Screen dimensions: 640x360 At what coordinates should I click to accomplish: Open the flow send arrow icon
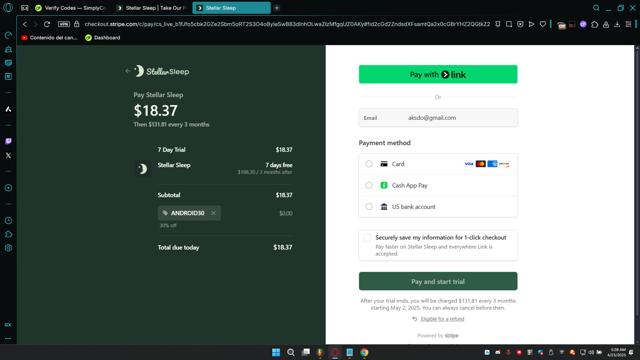coord(531,24)
